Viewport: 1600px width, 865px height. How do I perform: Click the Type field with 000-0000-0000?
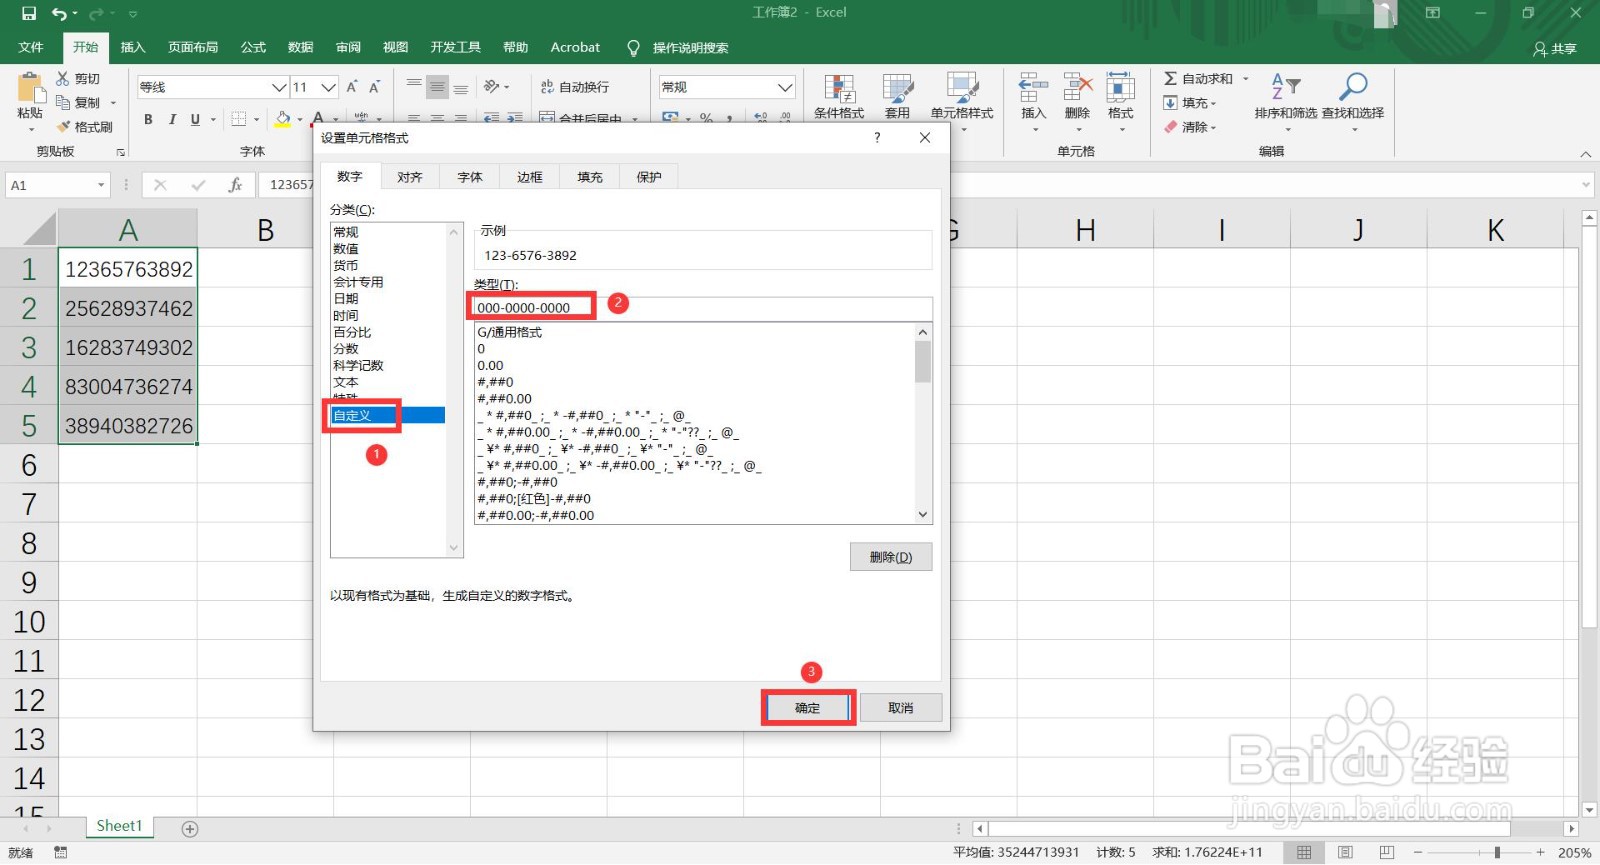703,308
